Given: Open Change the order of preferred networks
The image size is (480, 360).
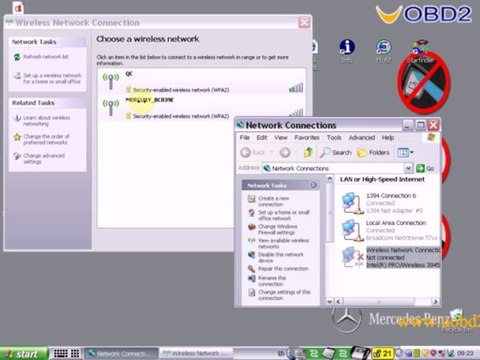Looking at the screenshot, I should click(42, 139).
